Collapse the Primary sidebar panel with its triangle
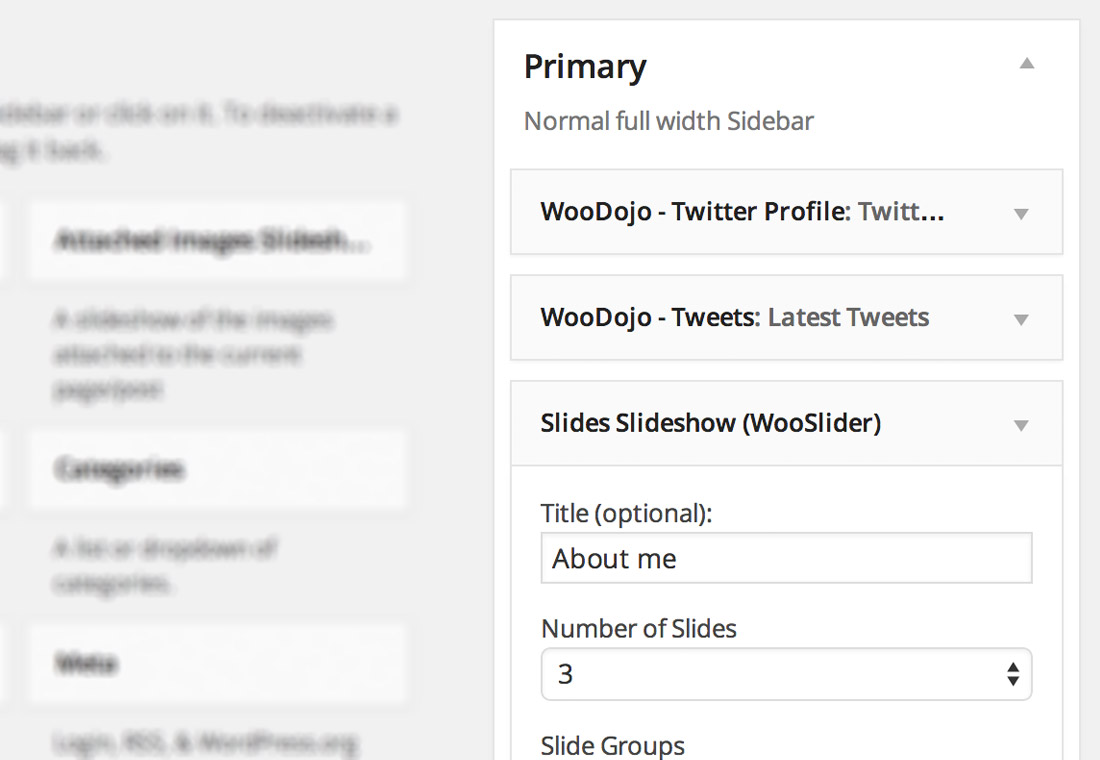This screenshot has height=760, width=1100. click(x=1027, y=63)
